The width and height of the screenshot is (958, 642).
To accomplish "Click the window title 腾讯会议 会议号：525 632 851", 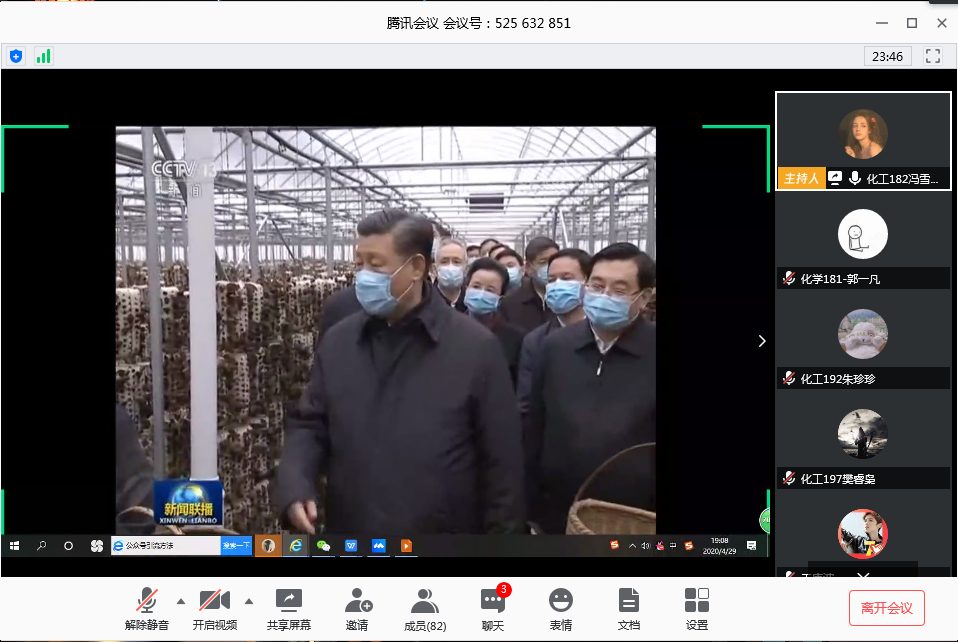I will click(x=478, y=23).
